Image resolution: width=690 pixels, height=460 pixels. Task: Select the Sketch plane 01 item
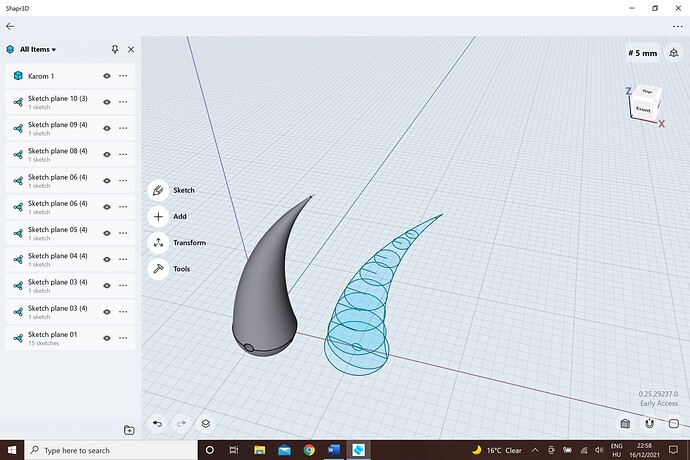coord(70,338)
